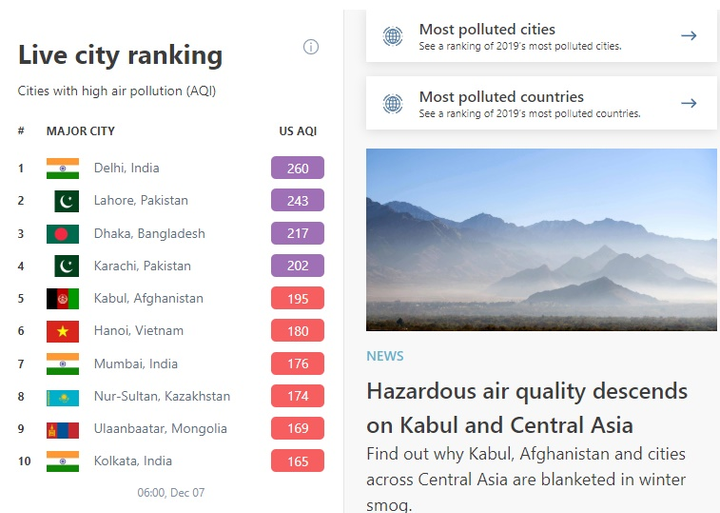The width and height of the screenshot is (720, 513).
Task: Click the red 195 AQI badge for Kabul
Action: (x=297, y=299)
